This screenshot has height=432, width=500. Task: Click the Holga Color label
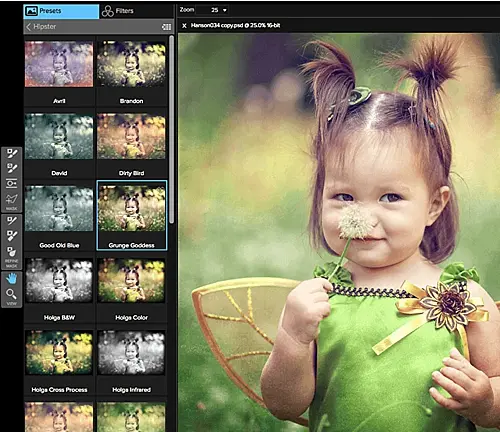[x=131, y=318]
